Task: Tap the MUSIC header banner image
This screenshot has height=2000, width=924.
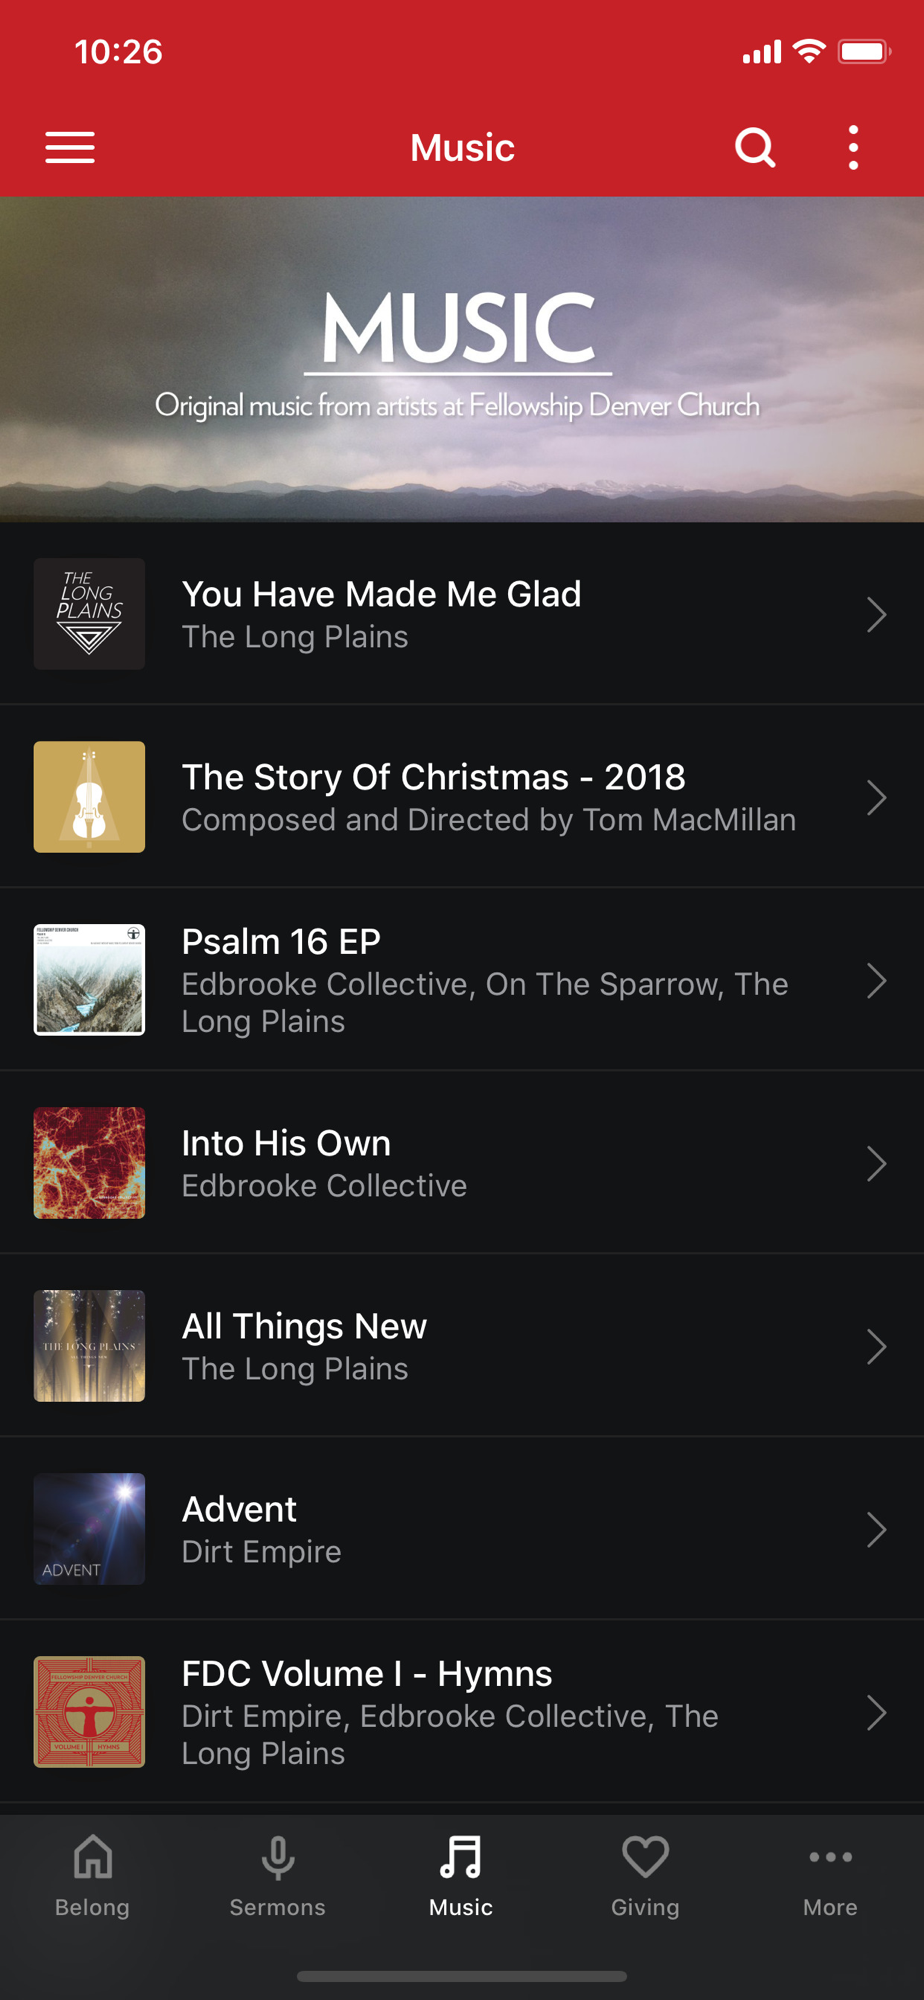Action: [x=461, y=360]
